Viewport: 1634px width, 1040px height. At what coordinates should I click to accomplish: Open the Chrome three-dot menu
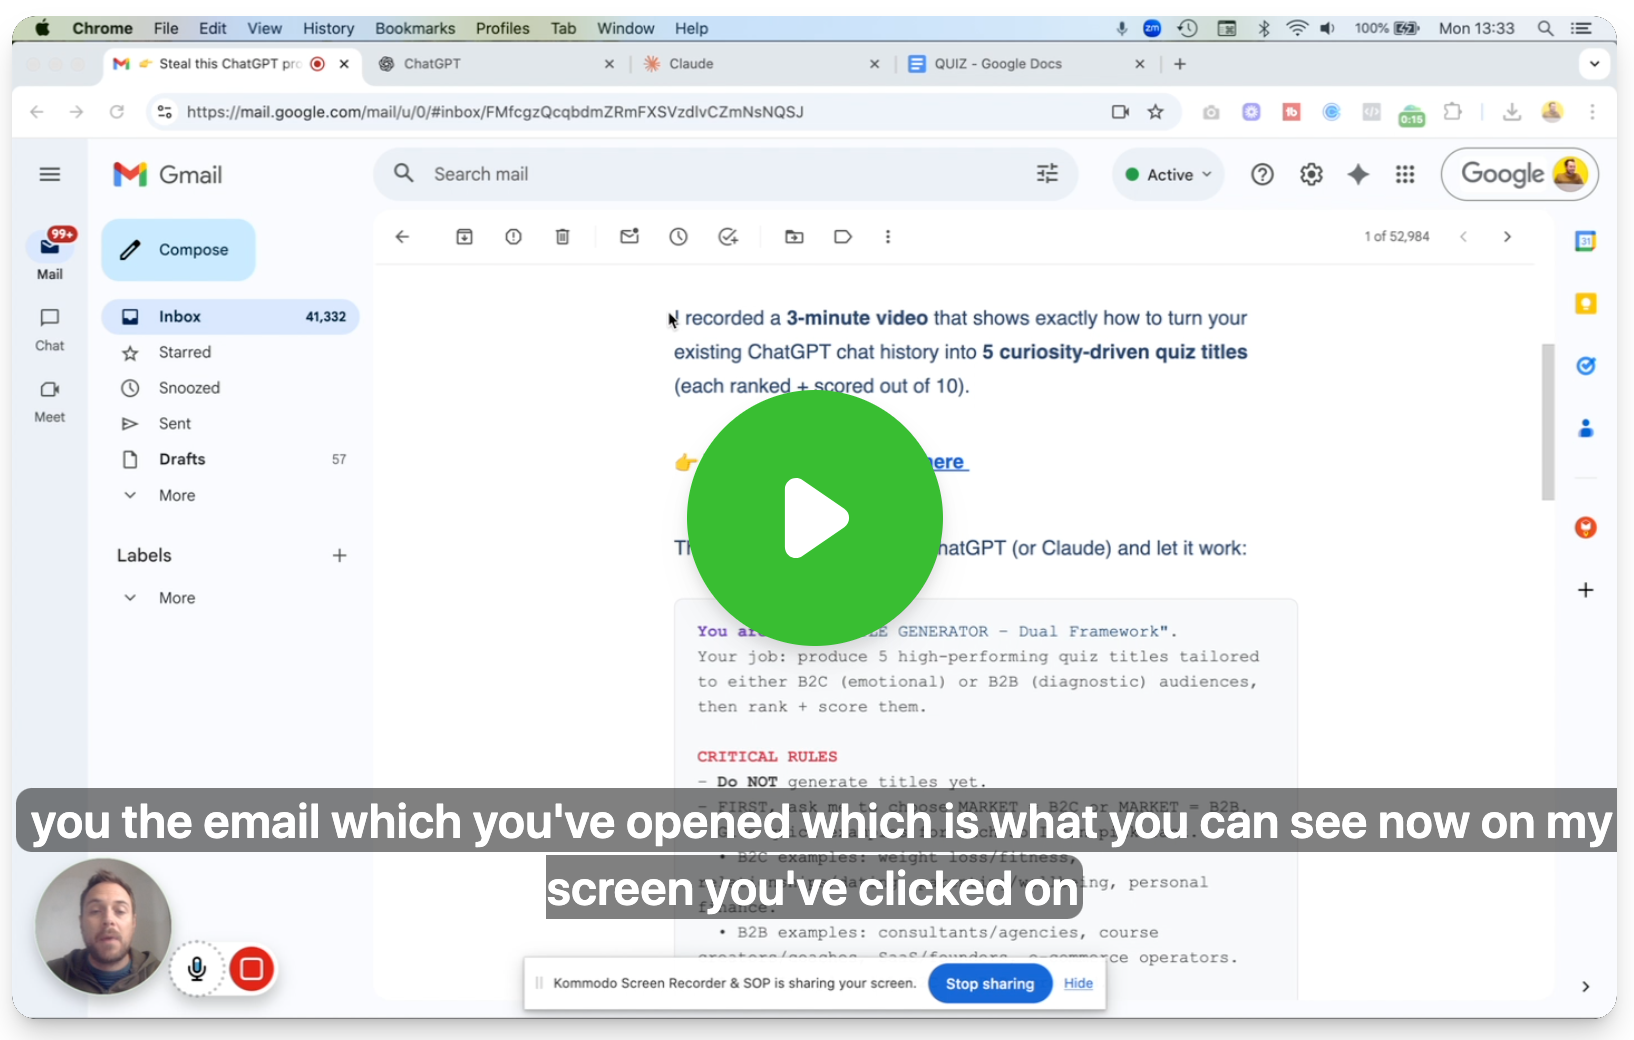1592,112
